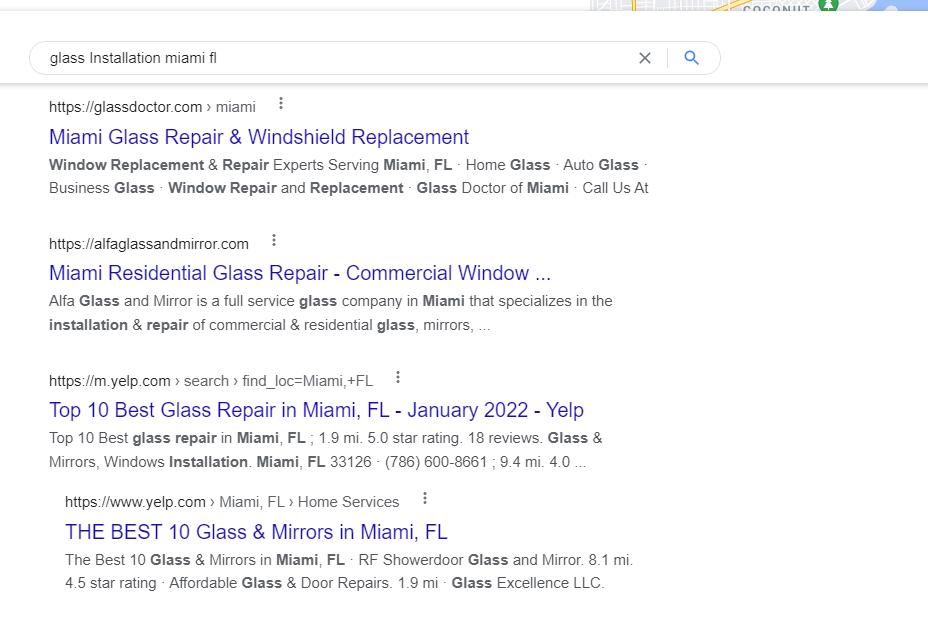928x619 pixels.
Task: Open 'THE BEST 10 Glass & Mirrors in Miami, FL' link
Action: pyautogui.click(x=256, y=531)
